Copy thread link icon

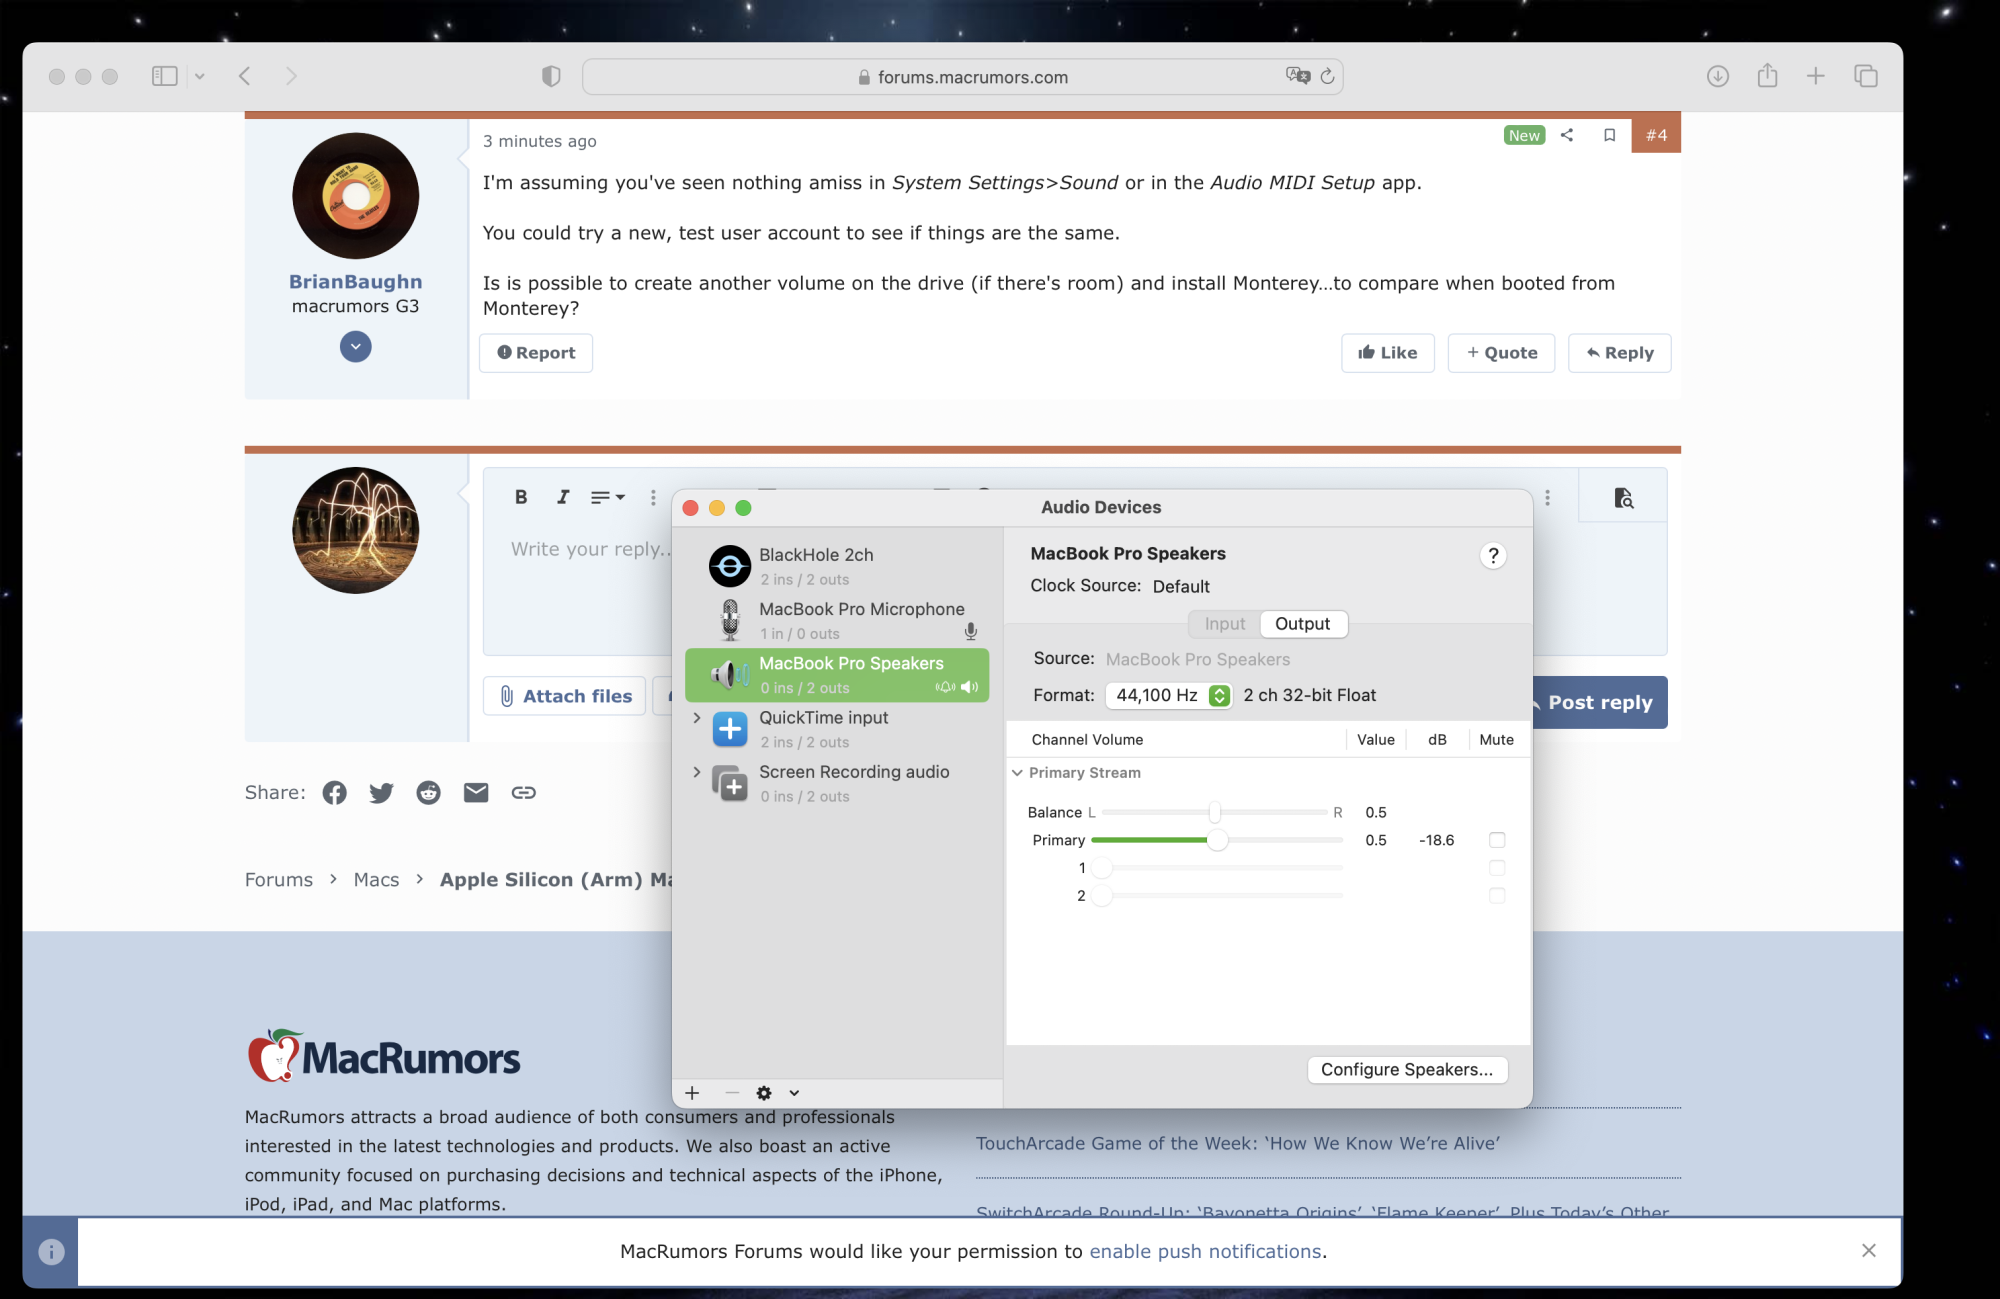point(524,793)
